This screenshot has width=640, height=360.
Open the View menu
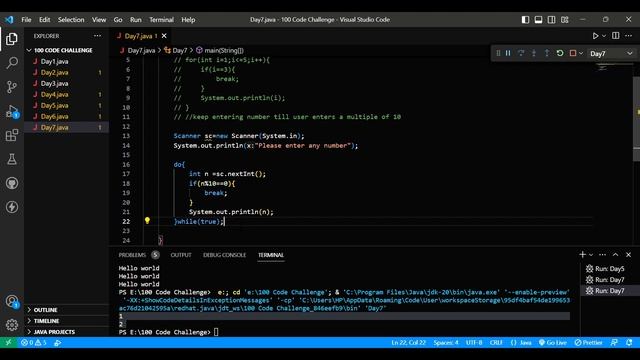point(99,20)
